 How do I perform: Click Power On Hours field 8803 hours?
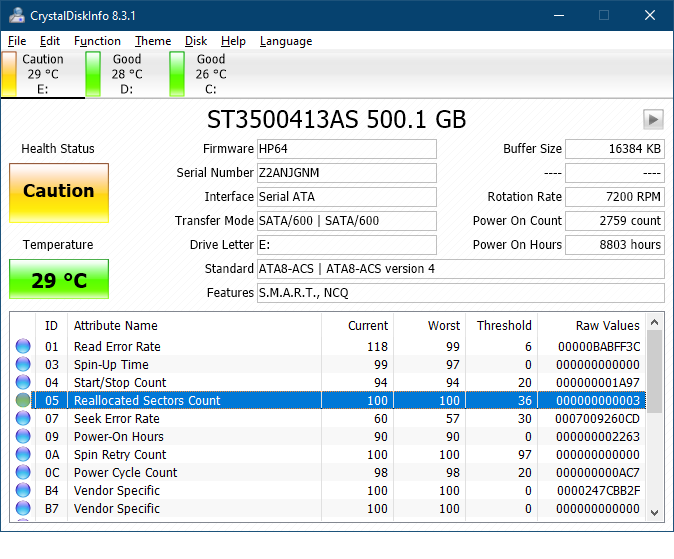tap(615, 245)
